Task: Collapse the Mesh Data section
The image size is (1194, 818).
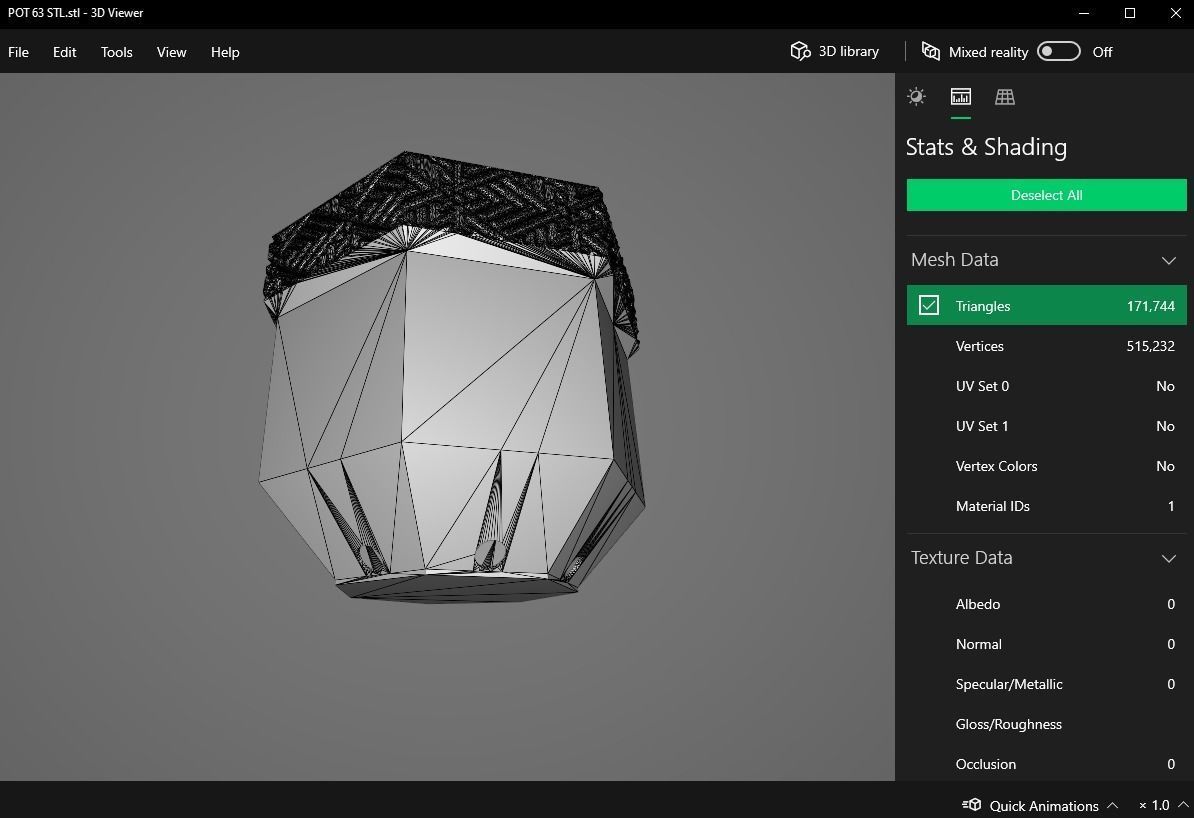Action: (1169, 260)
